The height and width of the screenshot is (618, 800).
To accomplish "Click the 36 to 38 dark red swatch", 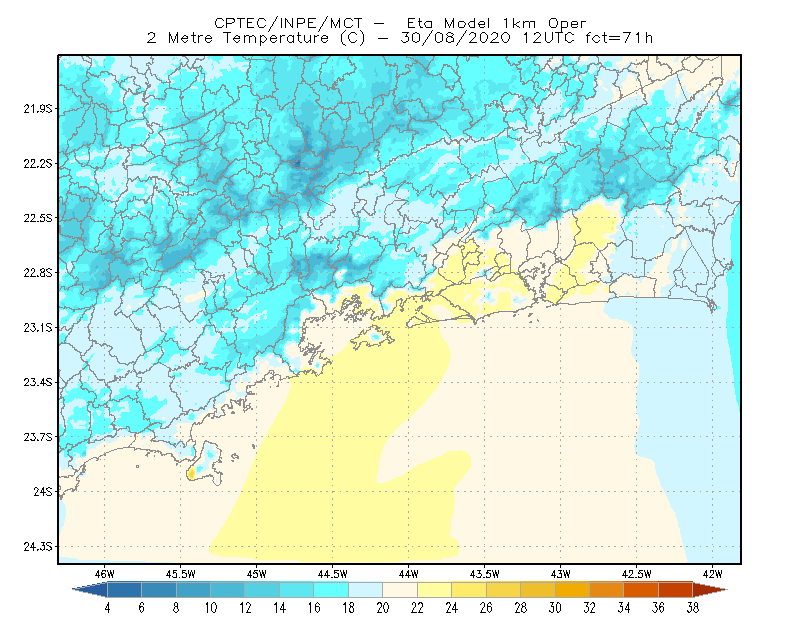I will (x=676, y=590).
